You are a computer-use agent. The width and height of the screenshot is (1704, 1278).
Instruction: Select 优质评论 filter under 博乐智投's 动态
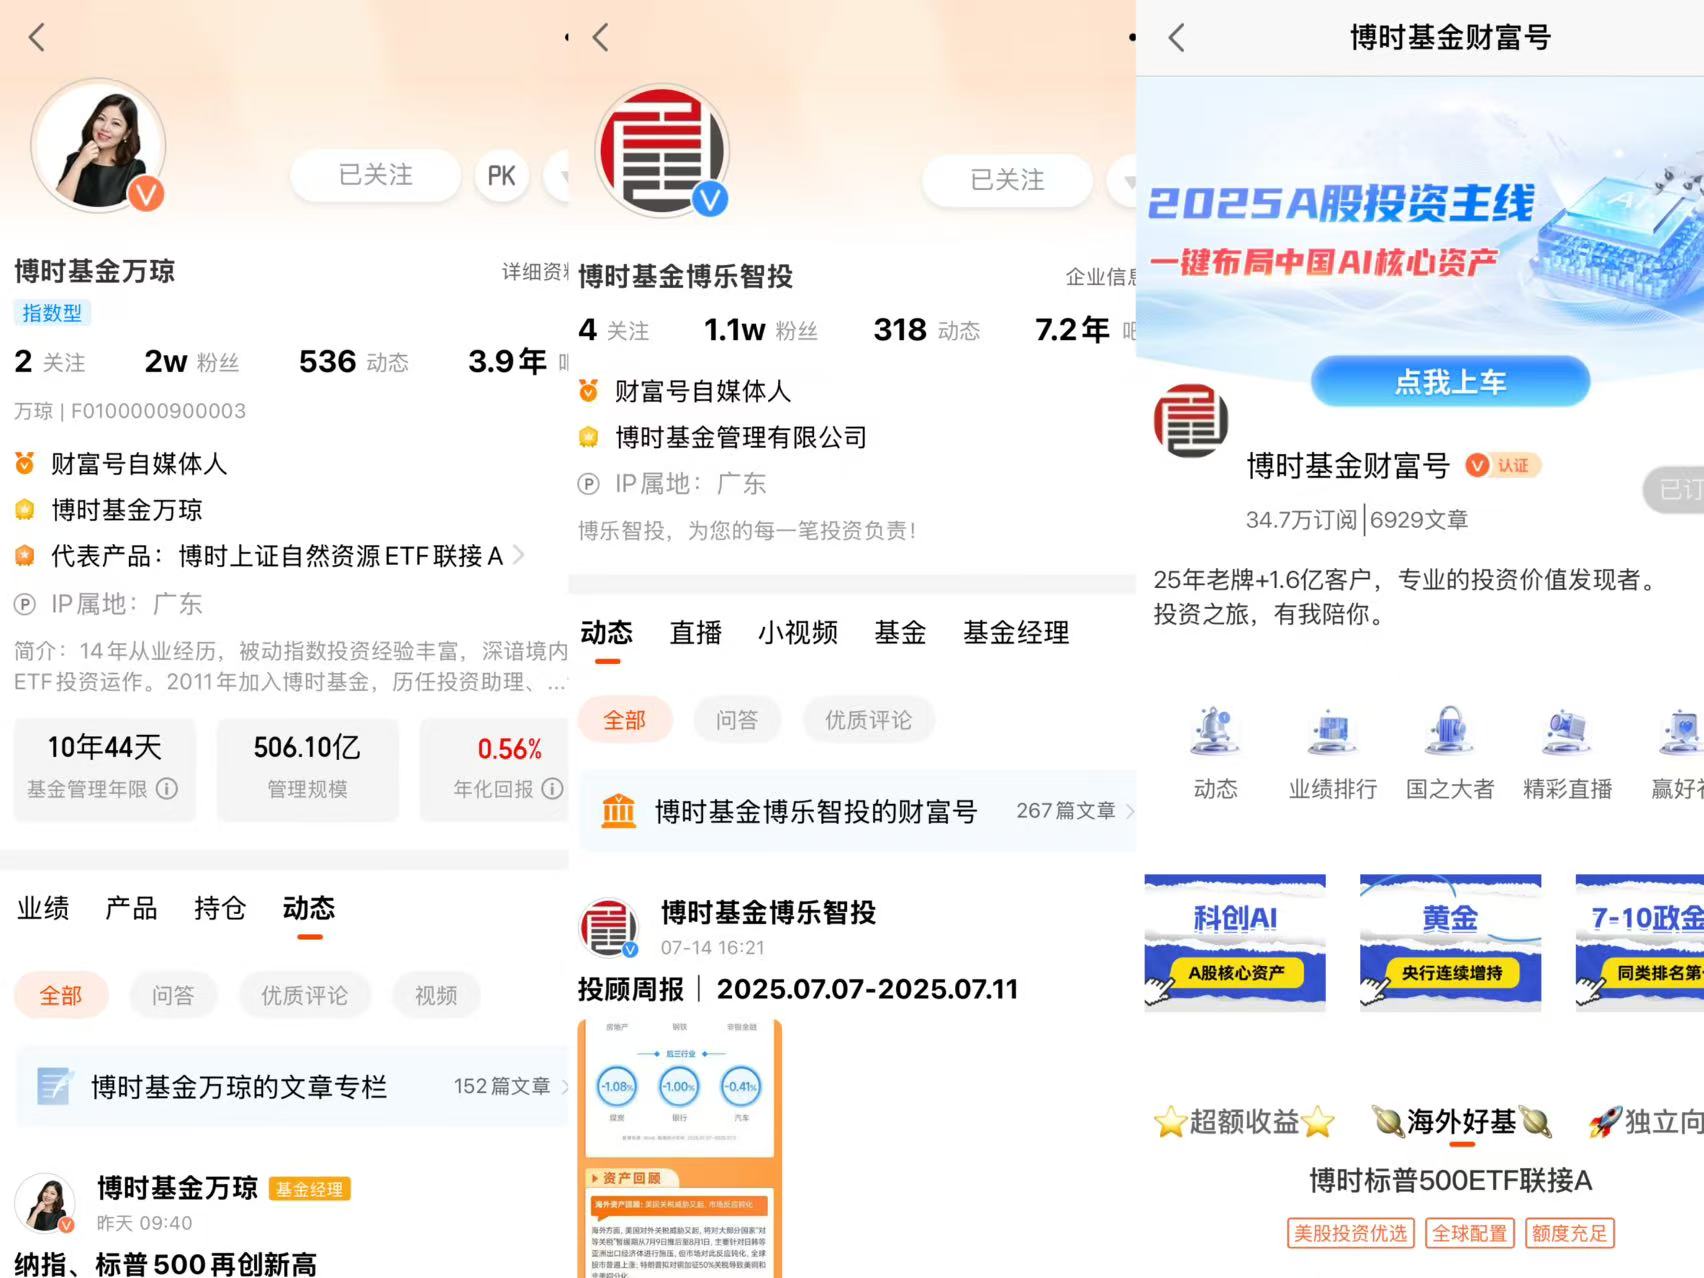868,720
